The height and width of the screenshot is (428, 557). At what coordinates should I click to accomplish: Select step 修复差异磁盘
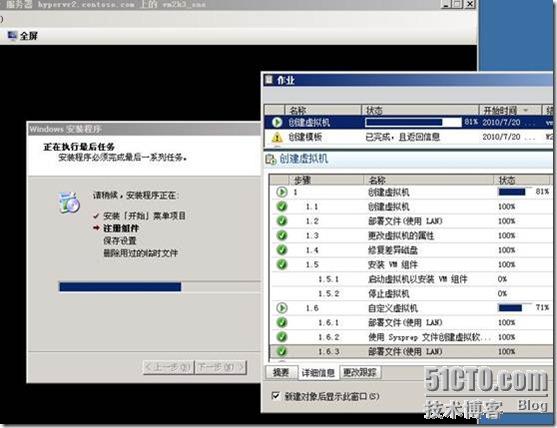click(x=393, y=250)
